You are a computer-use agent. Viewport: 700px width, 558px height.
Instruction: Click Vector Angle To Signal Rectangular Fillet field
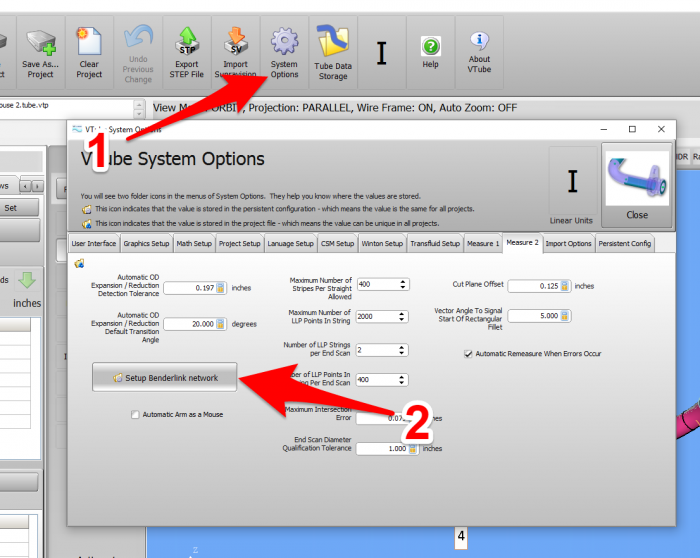pos(539,316)
